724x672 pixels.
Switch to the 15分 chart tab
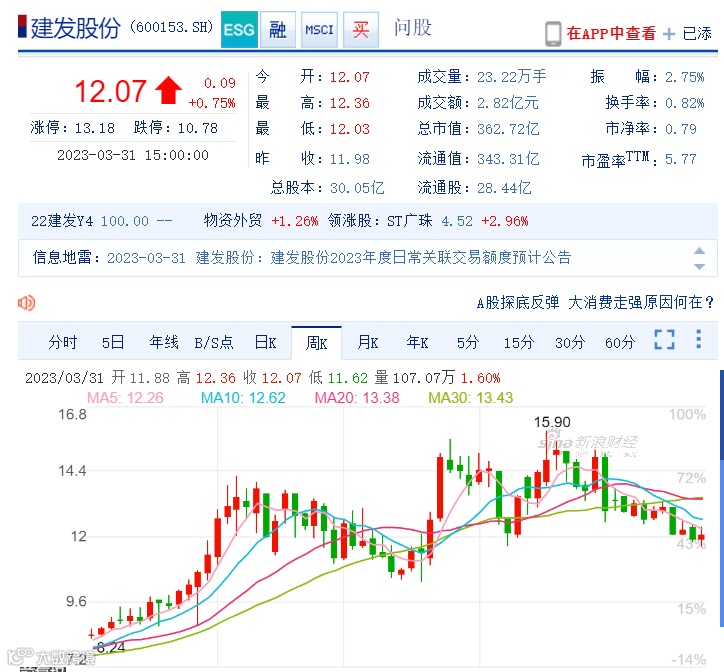[519, 343]
